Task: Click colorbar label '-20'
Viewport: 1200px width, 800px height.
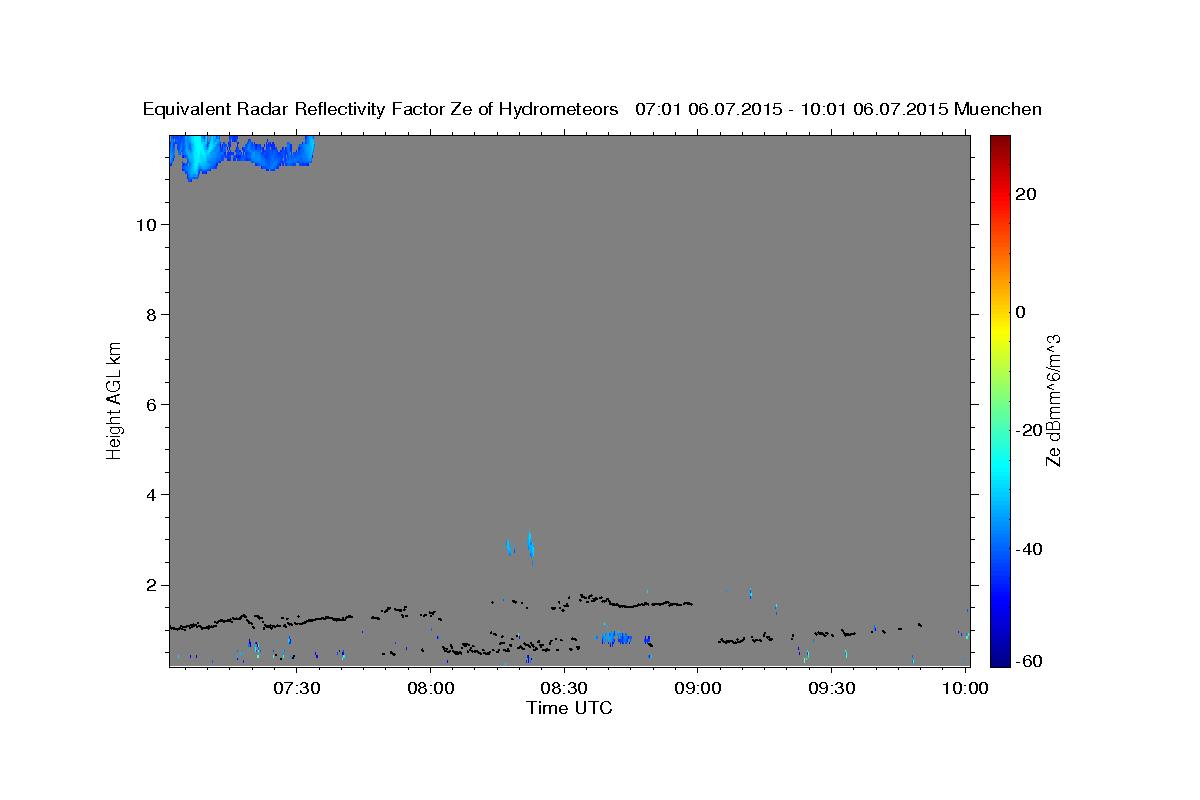Action: [x=1029, y=430]
